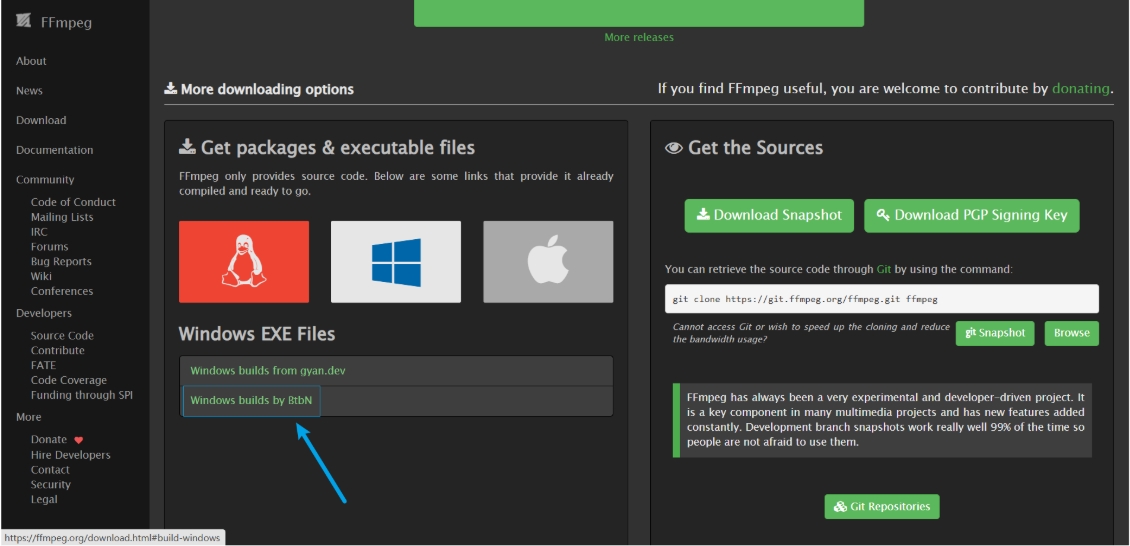
Task: Open Code of Conduct link
Action: 73,202
